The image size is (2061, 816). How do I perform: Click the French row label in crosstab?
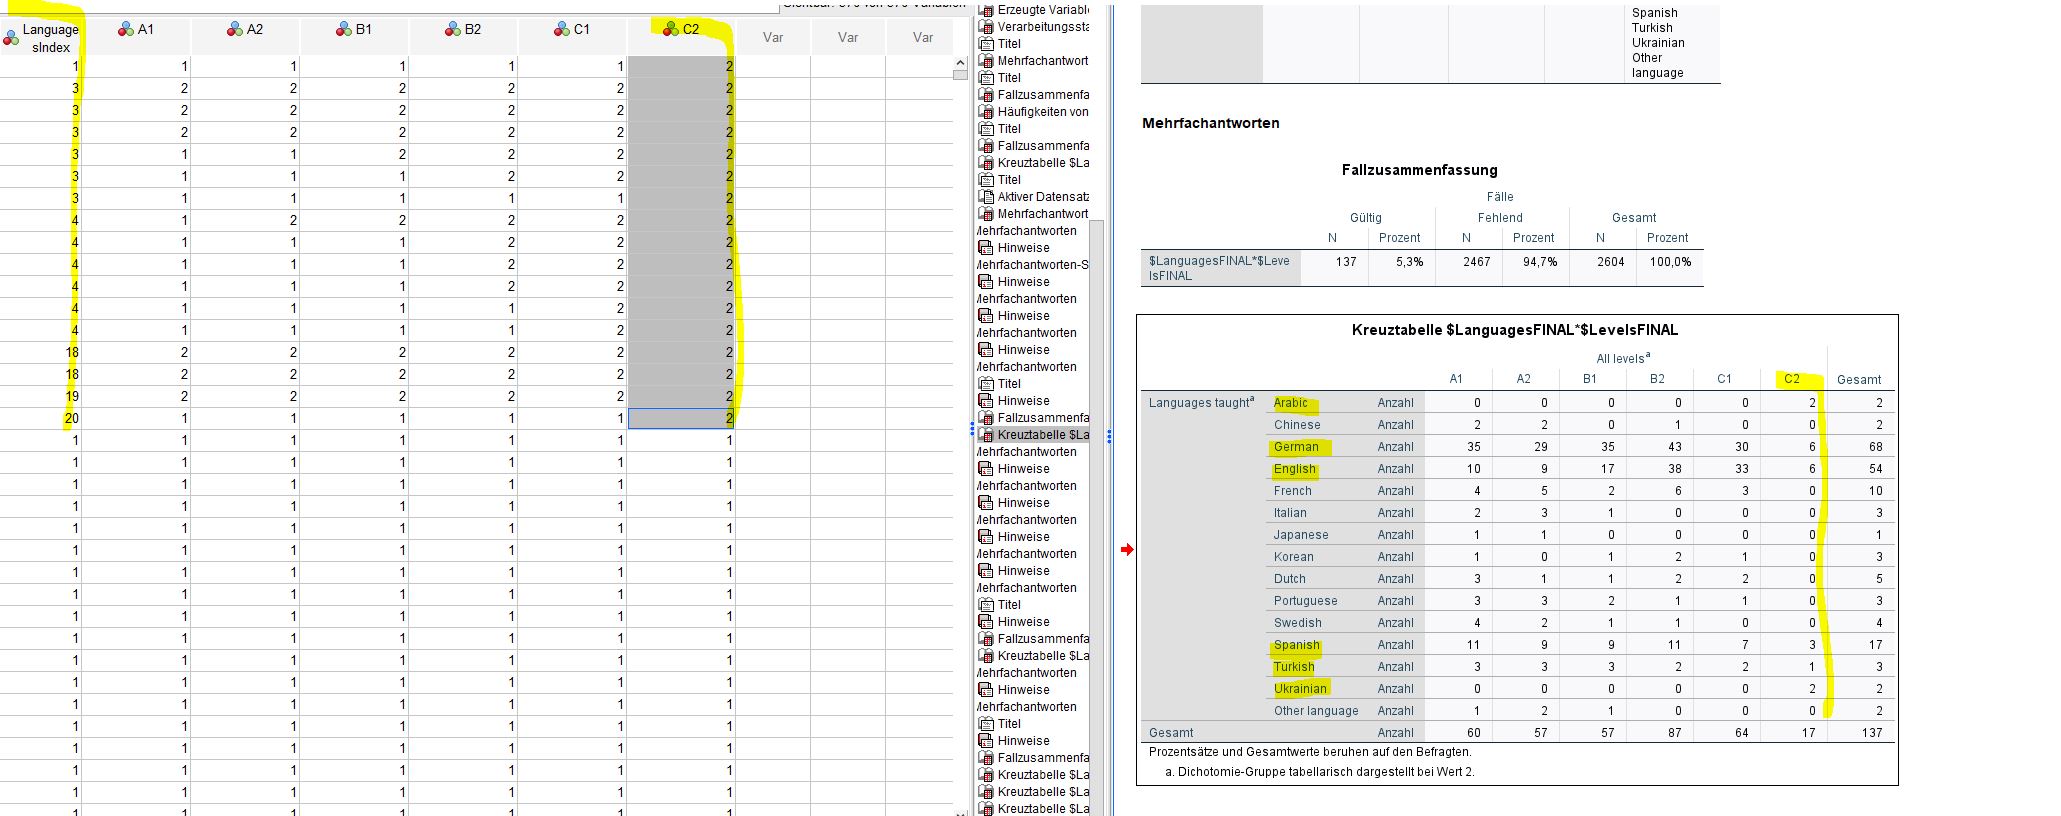click(x=1293, y=491)
